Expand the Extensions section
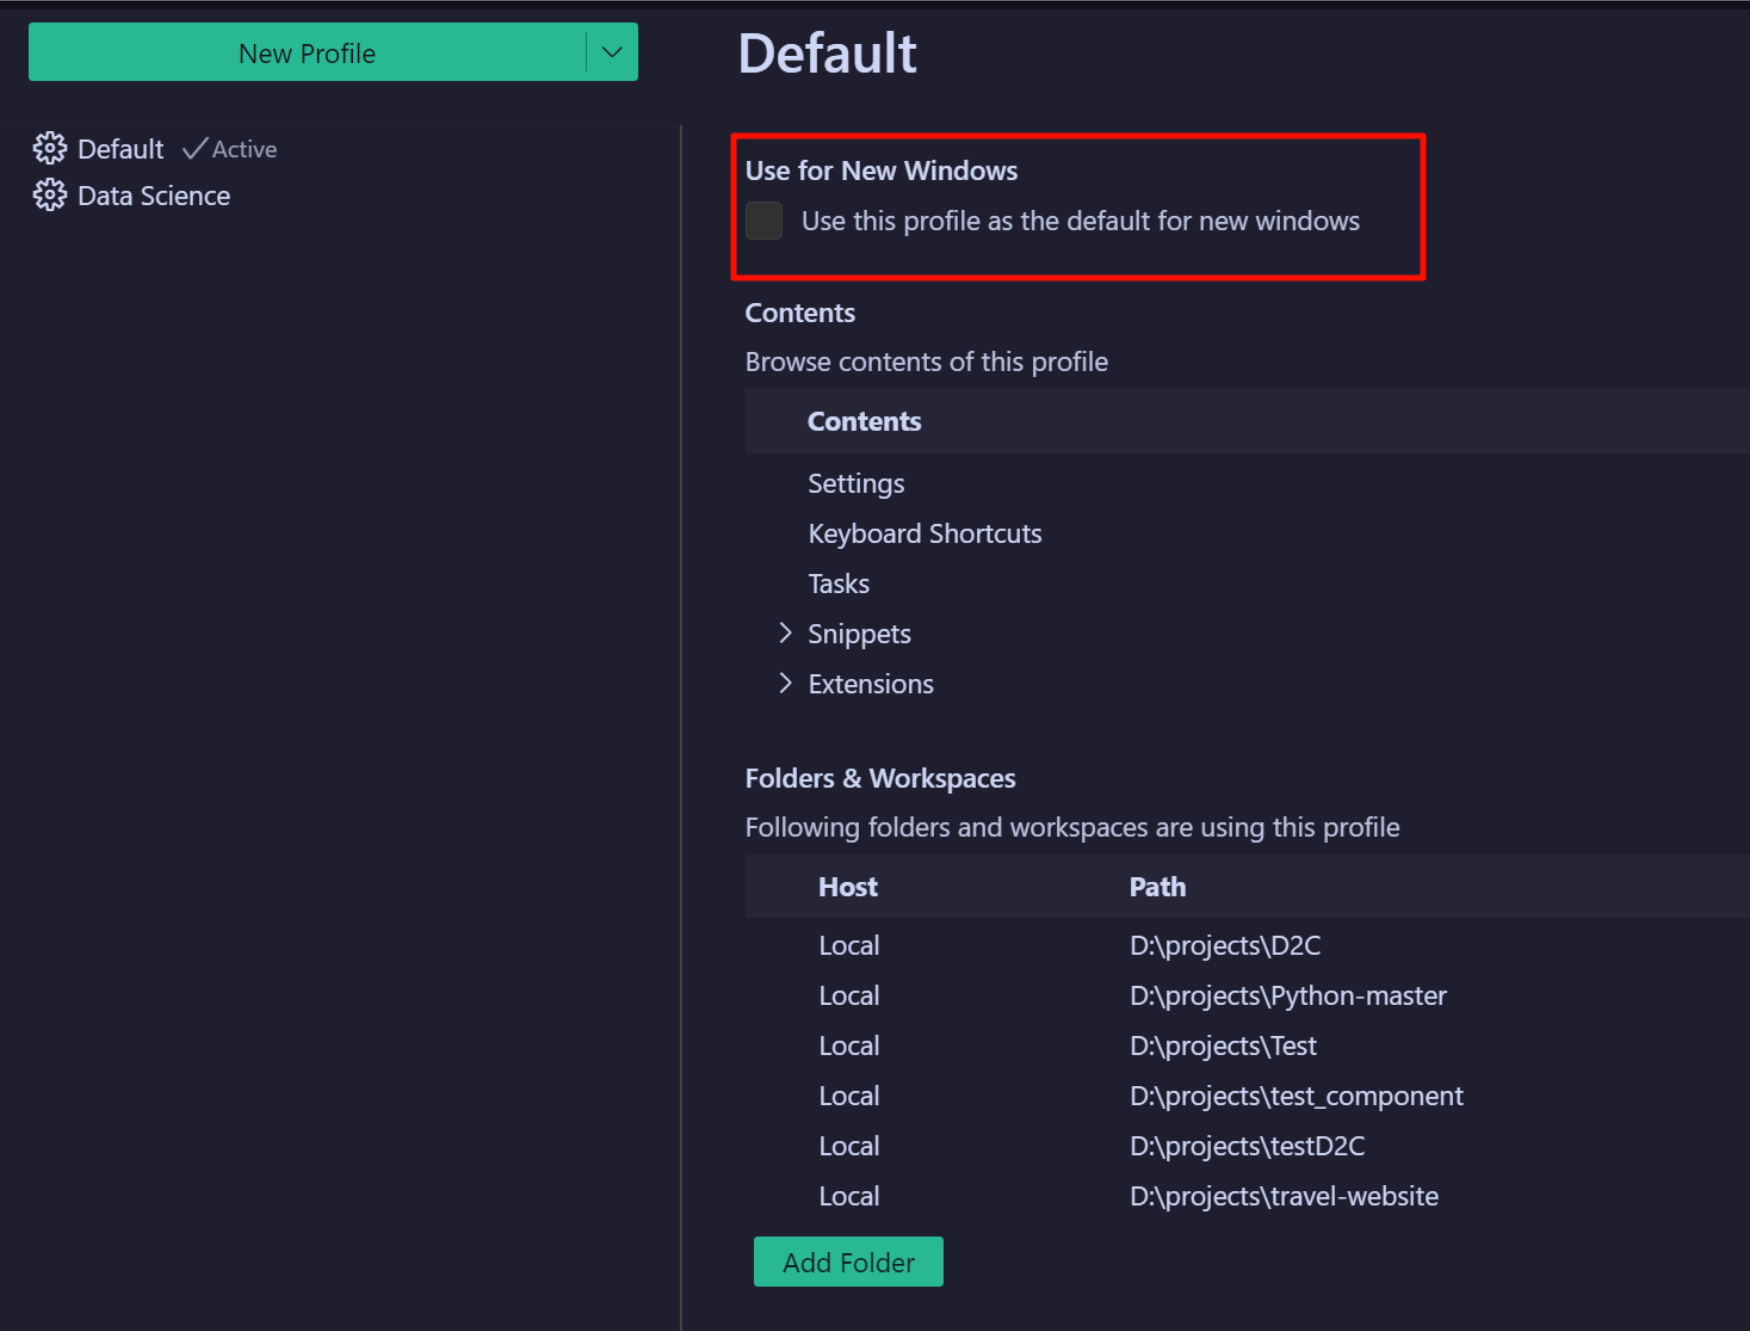 click(785, 683)
